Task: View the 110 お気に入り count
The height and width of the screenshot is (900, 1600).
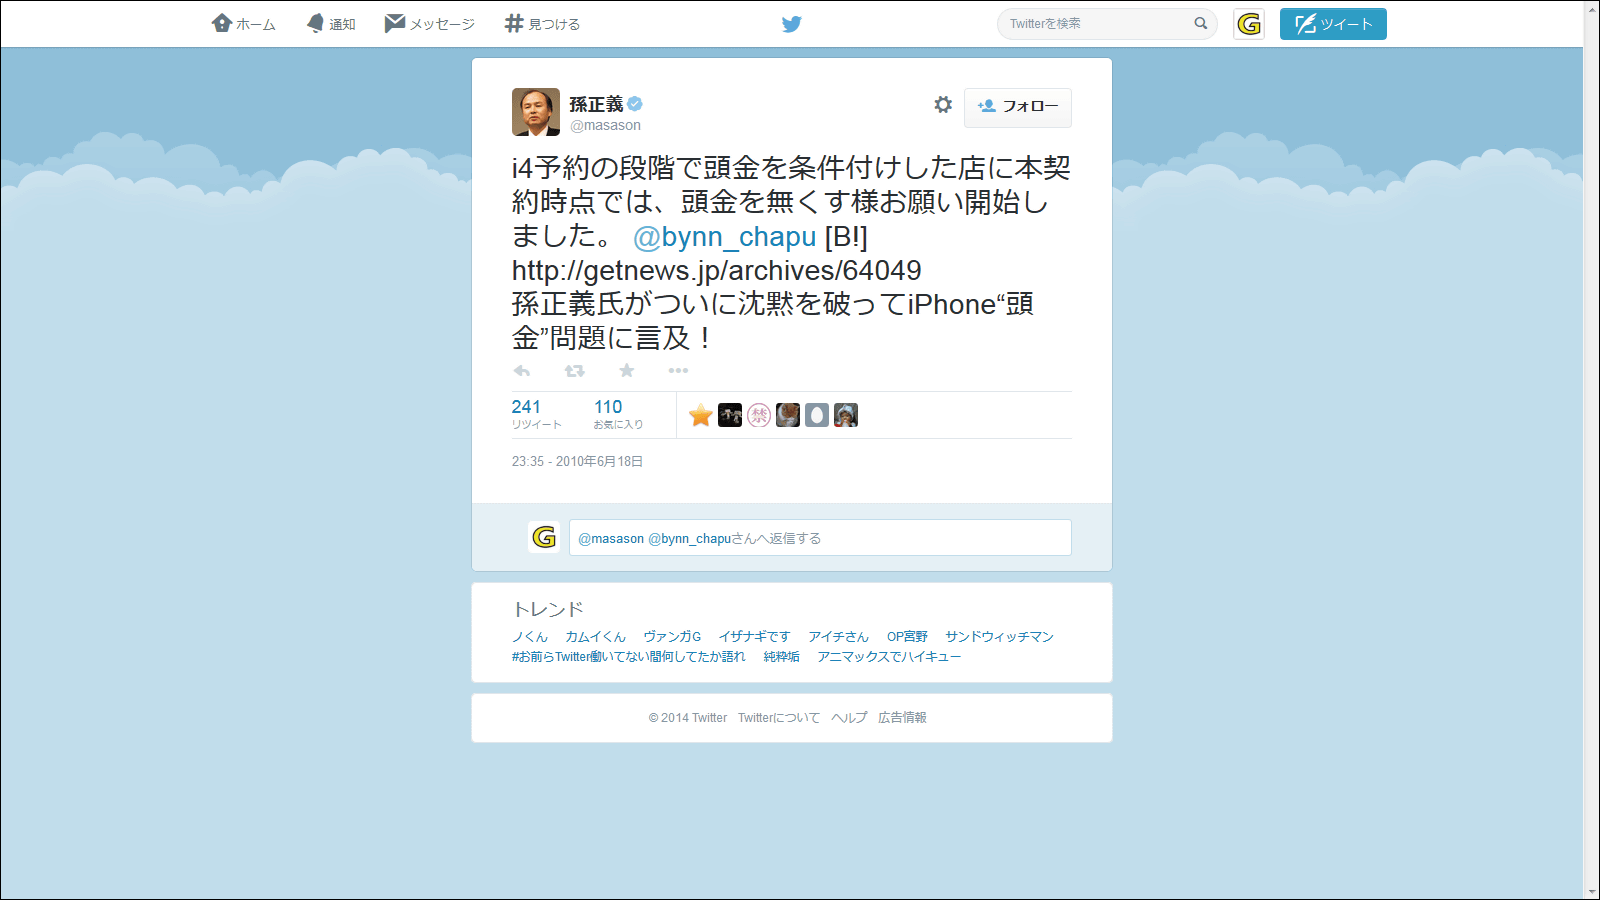Action: [618, 414]
